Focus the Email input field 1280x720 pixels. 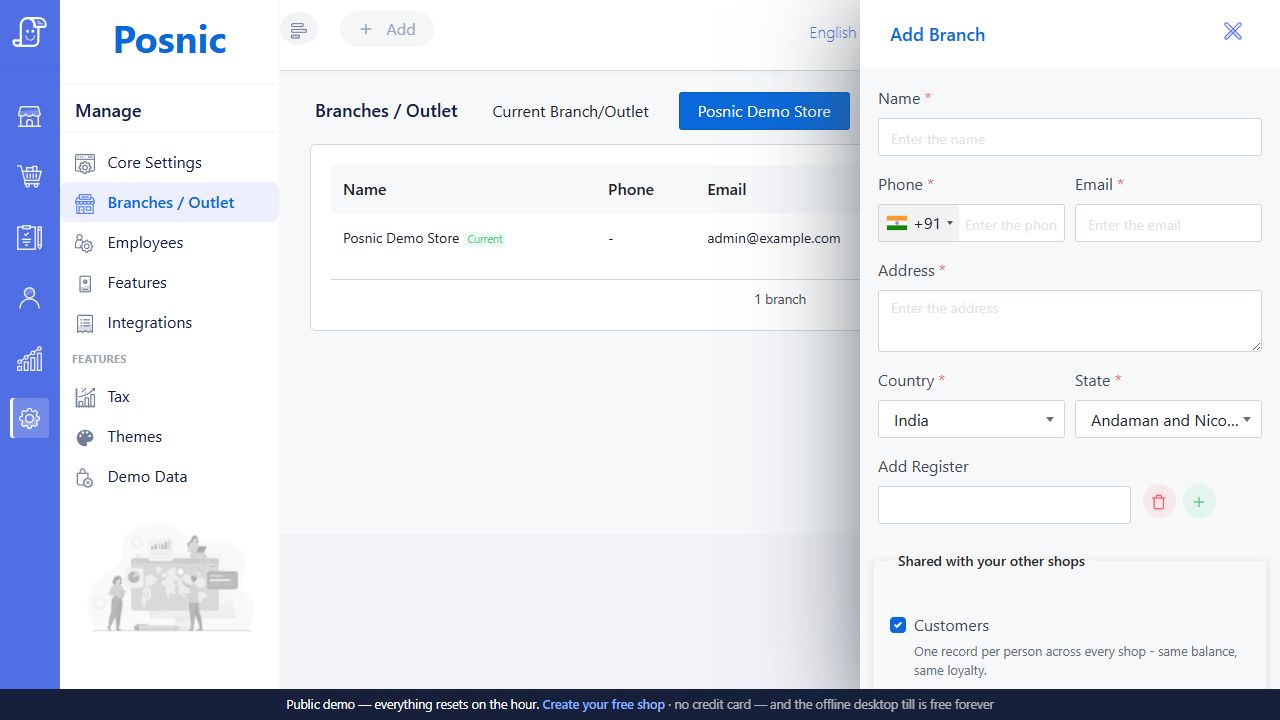(x=1168, y=223)
